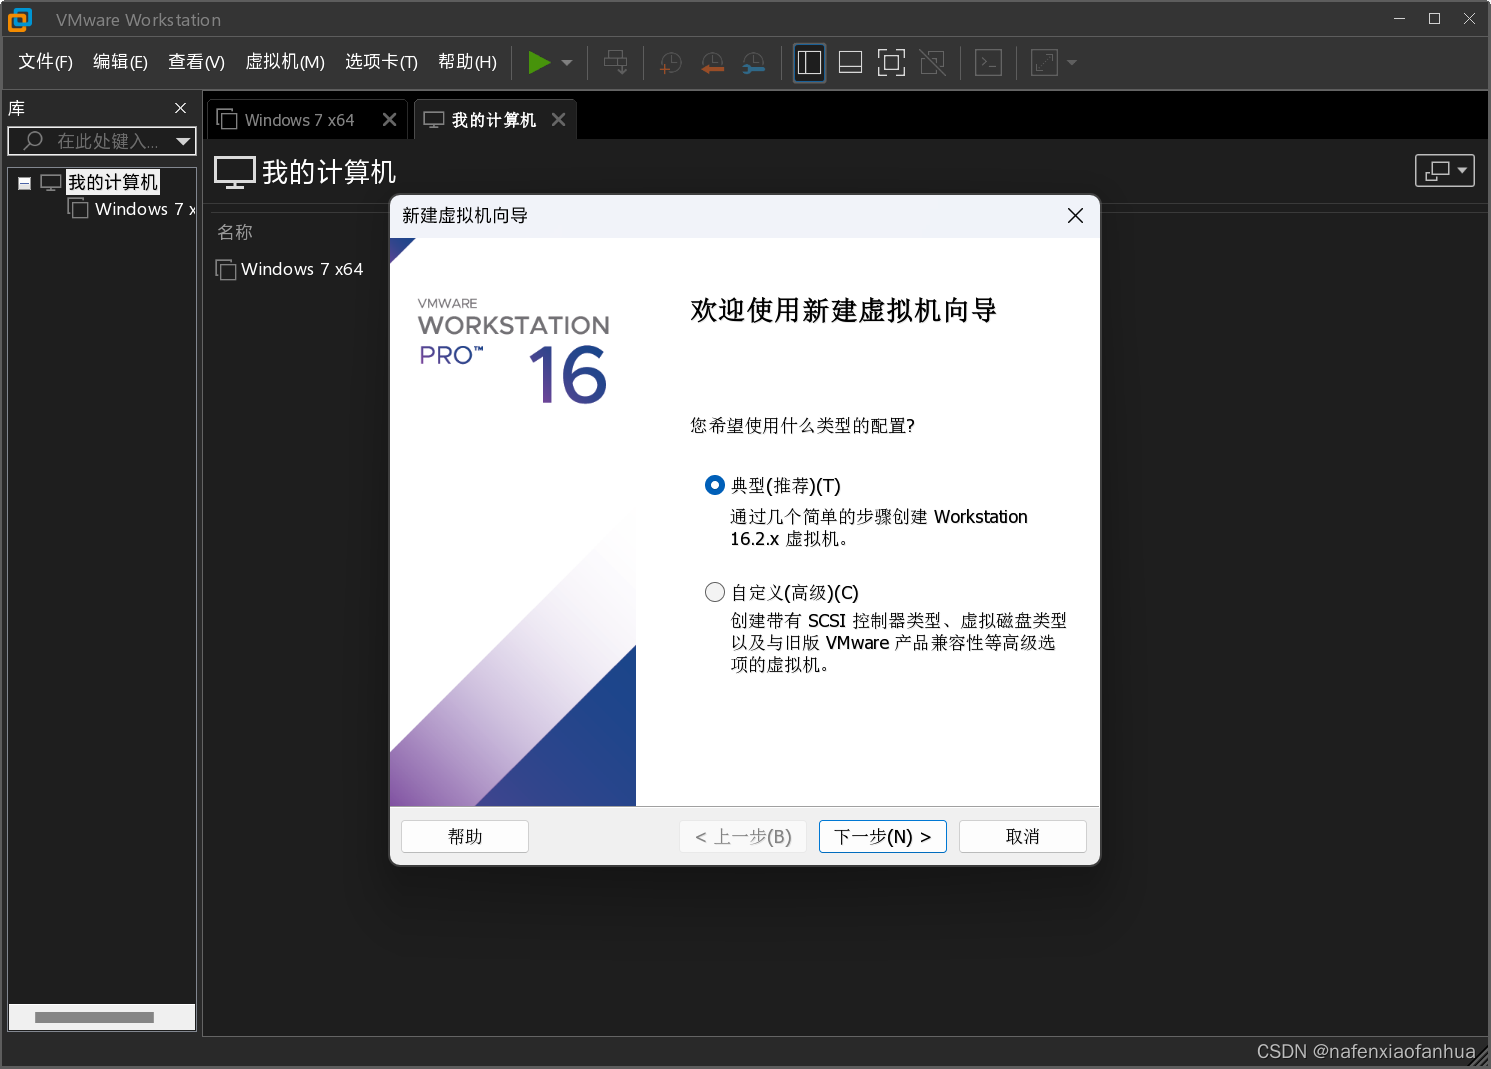Click the stretch guest display icon
1491x1069 pixels.
tap(1044, 63)
